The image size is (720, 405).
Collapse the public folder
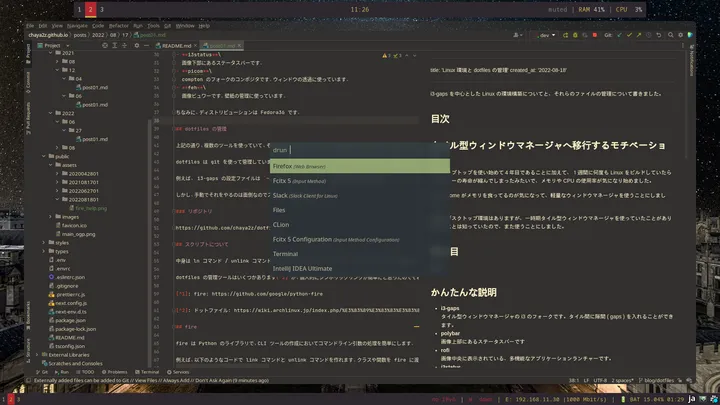(x=44, y=156)
